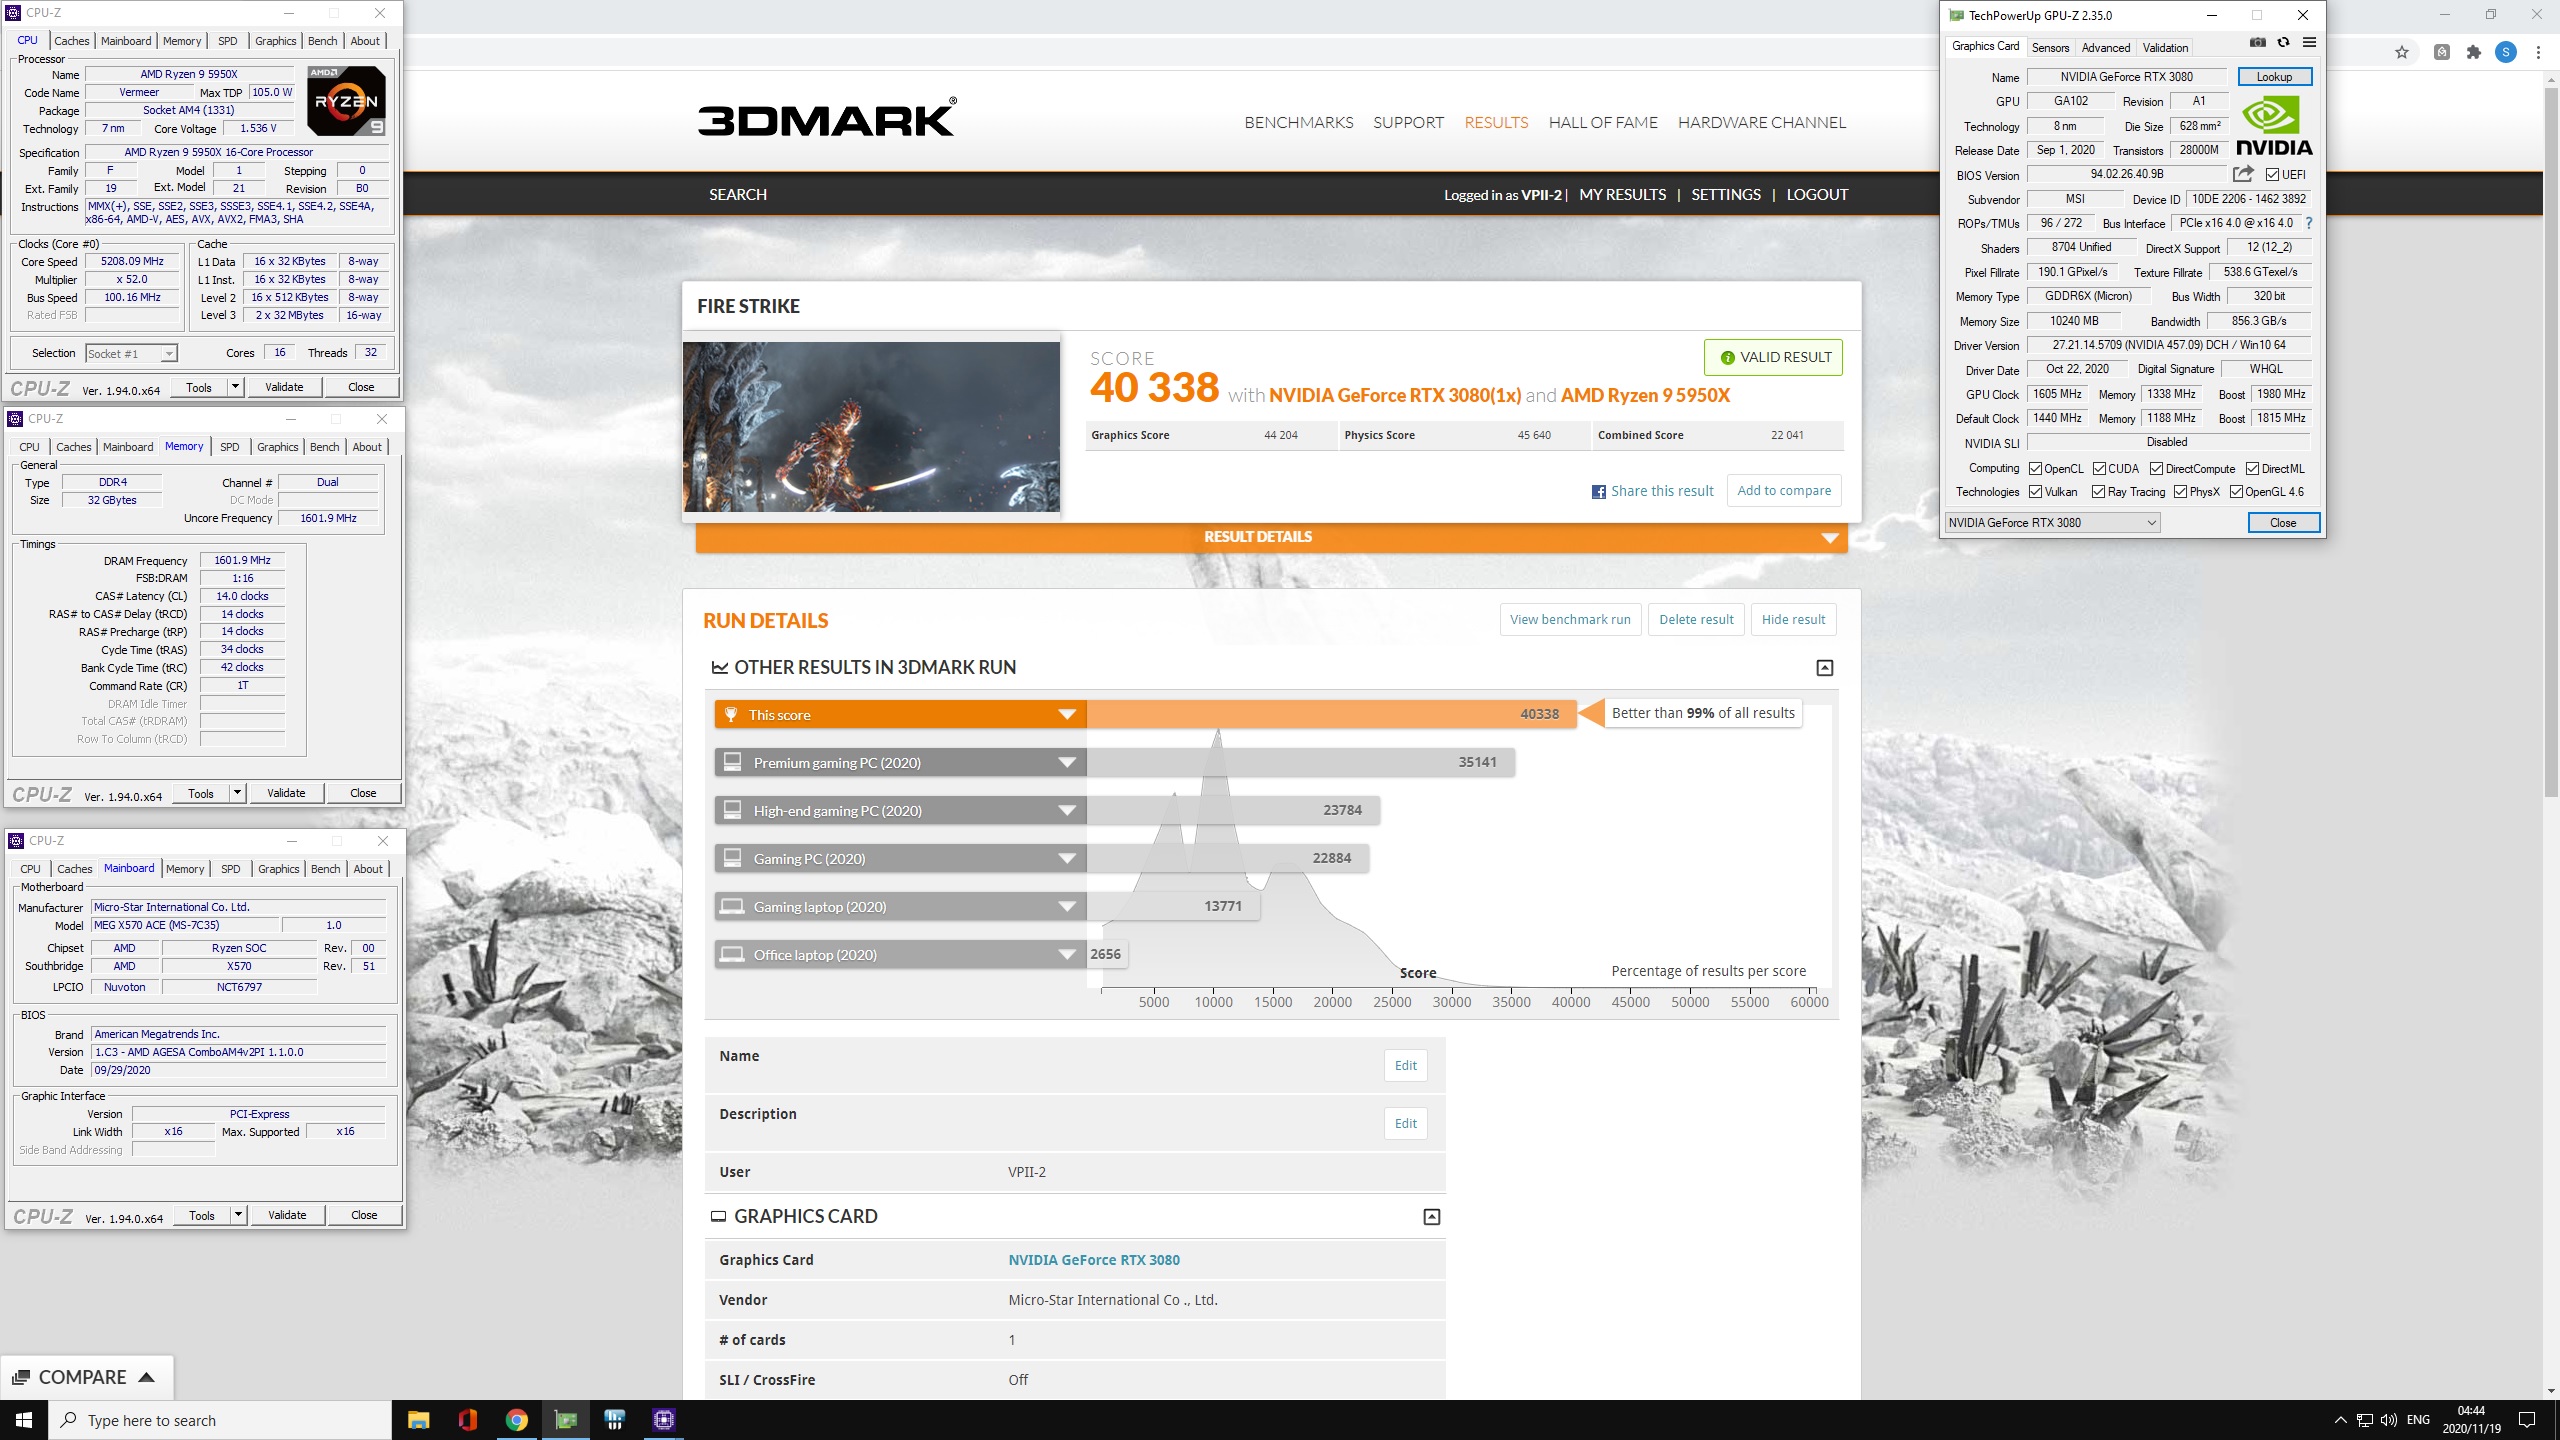Open the Chrome profile avatar 'S'

pyautogui.click(x=2506, y=53)
